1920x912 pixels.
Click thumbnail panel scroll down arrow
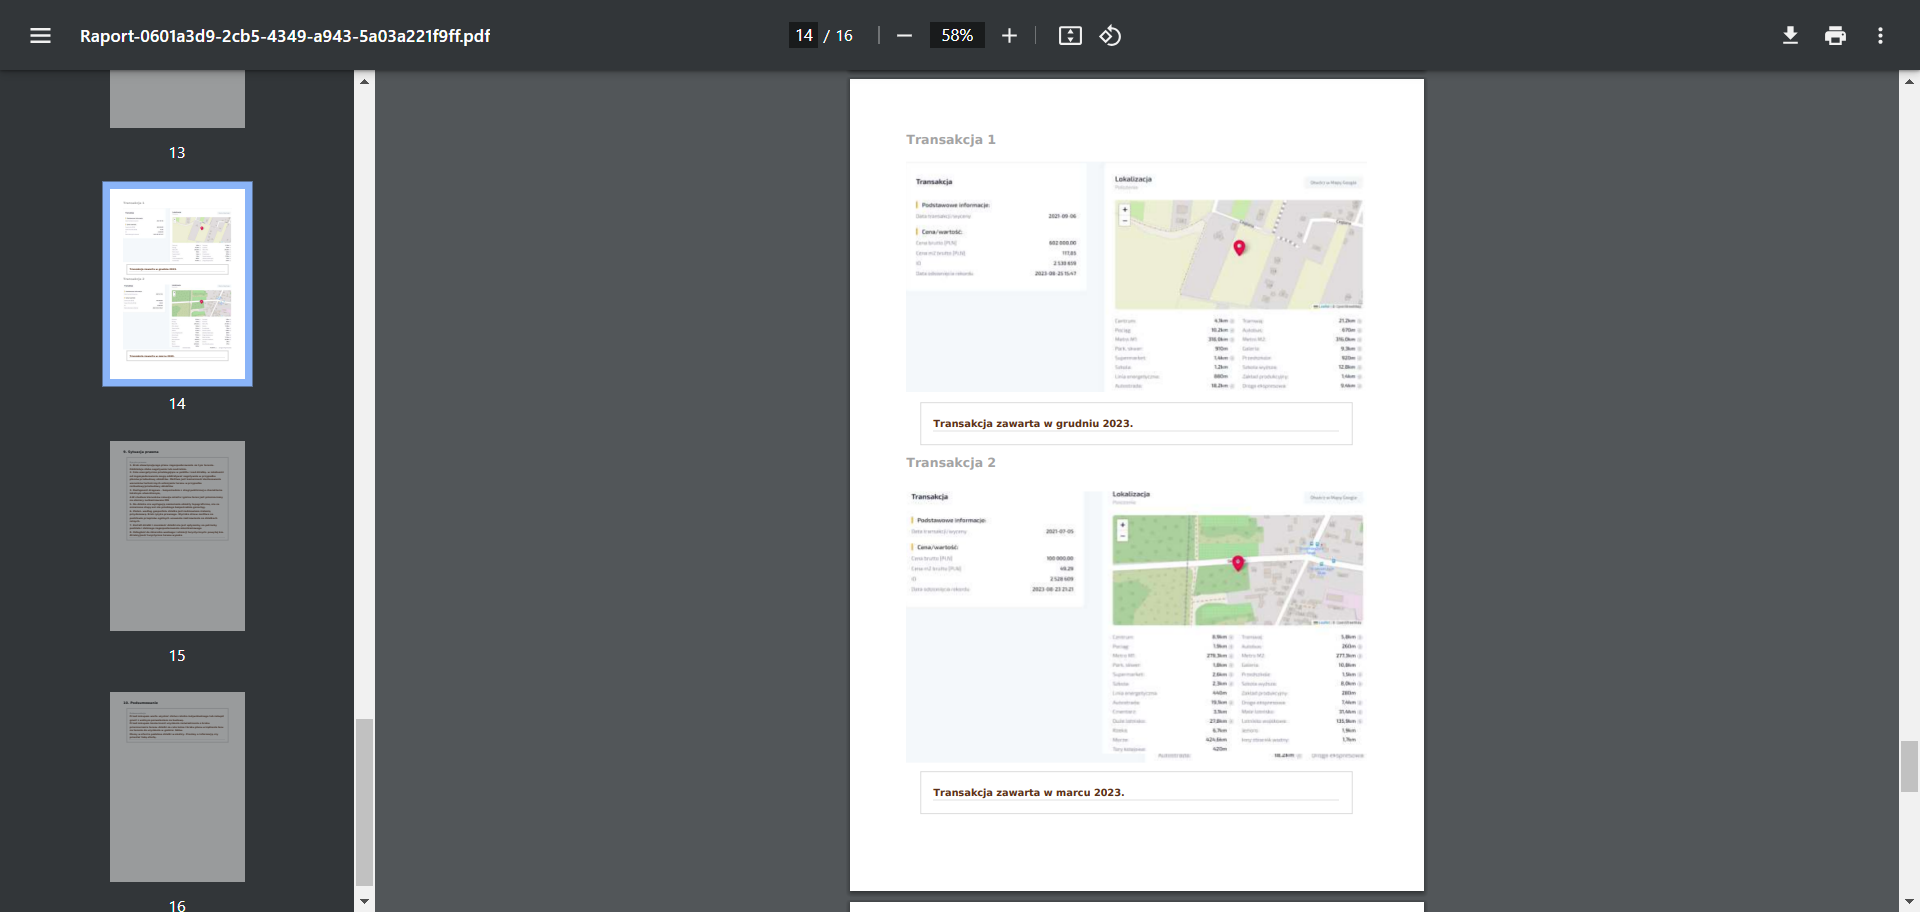(364, 901)
